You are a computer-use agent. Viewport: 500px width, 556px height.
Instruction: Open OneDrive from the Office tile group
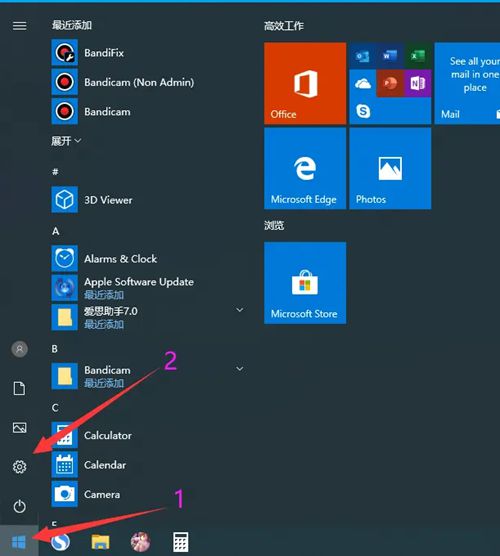[362, 83]
